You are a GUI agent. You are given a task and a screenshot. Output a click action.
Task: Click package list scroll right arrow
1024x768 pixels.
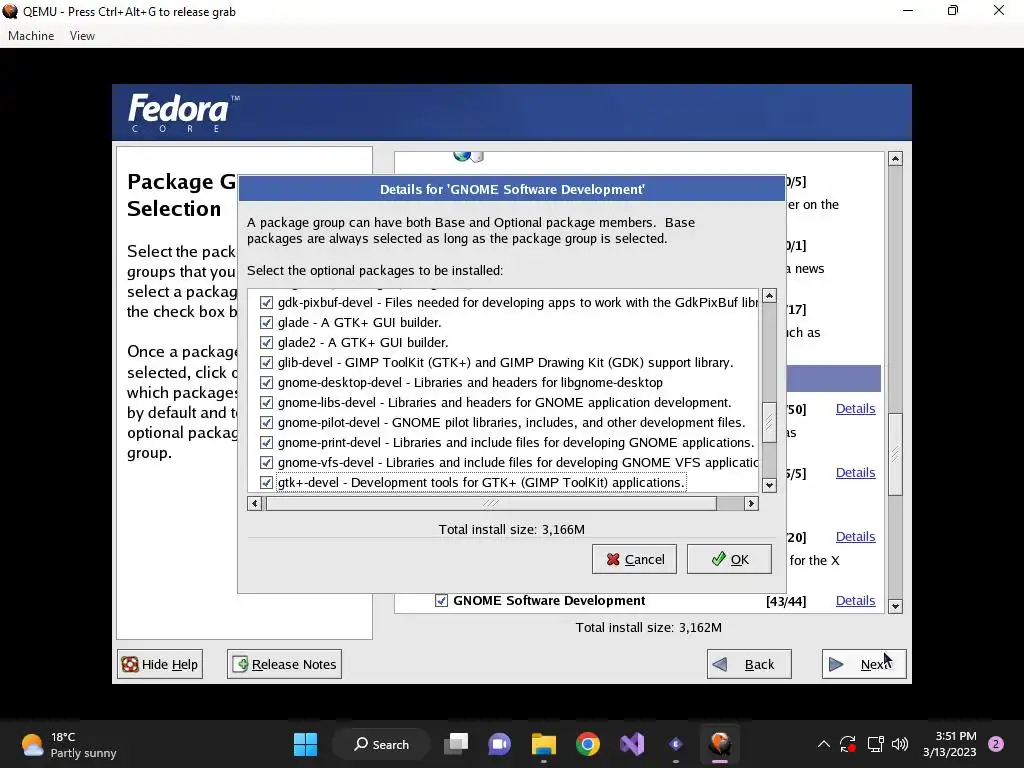click(x=751, y=503)
